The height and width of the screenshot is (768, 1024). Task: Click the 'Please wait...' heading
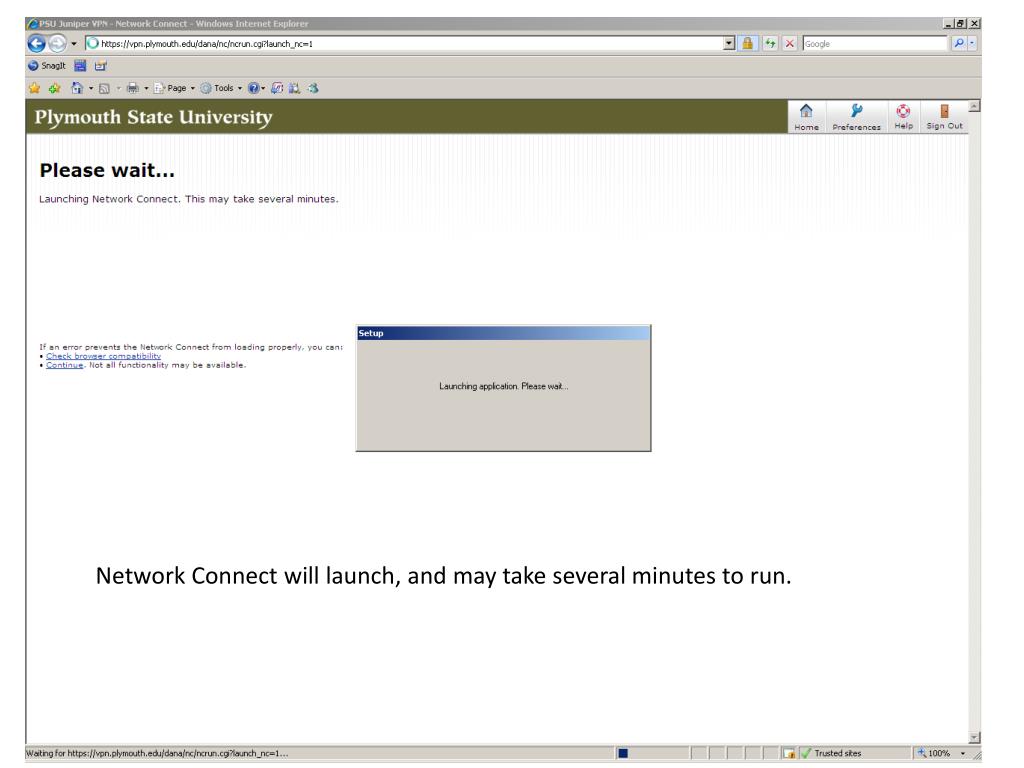pyautogui.click(x=107, y=170)
